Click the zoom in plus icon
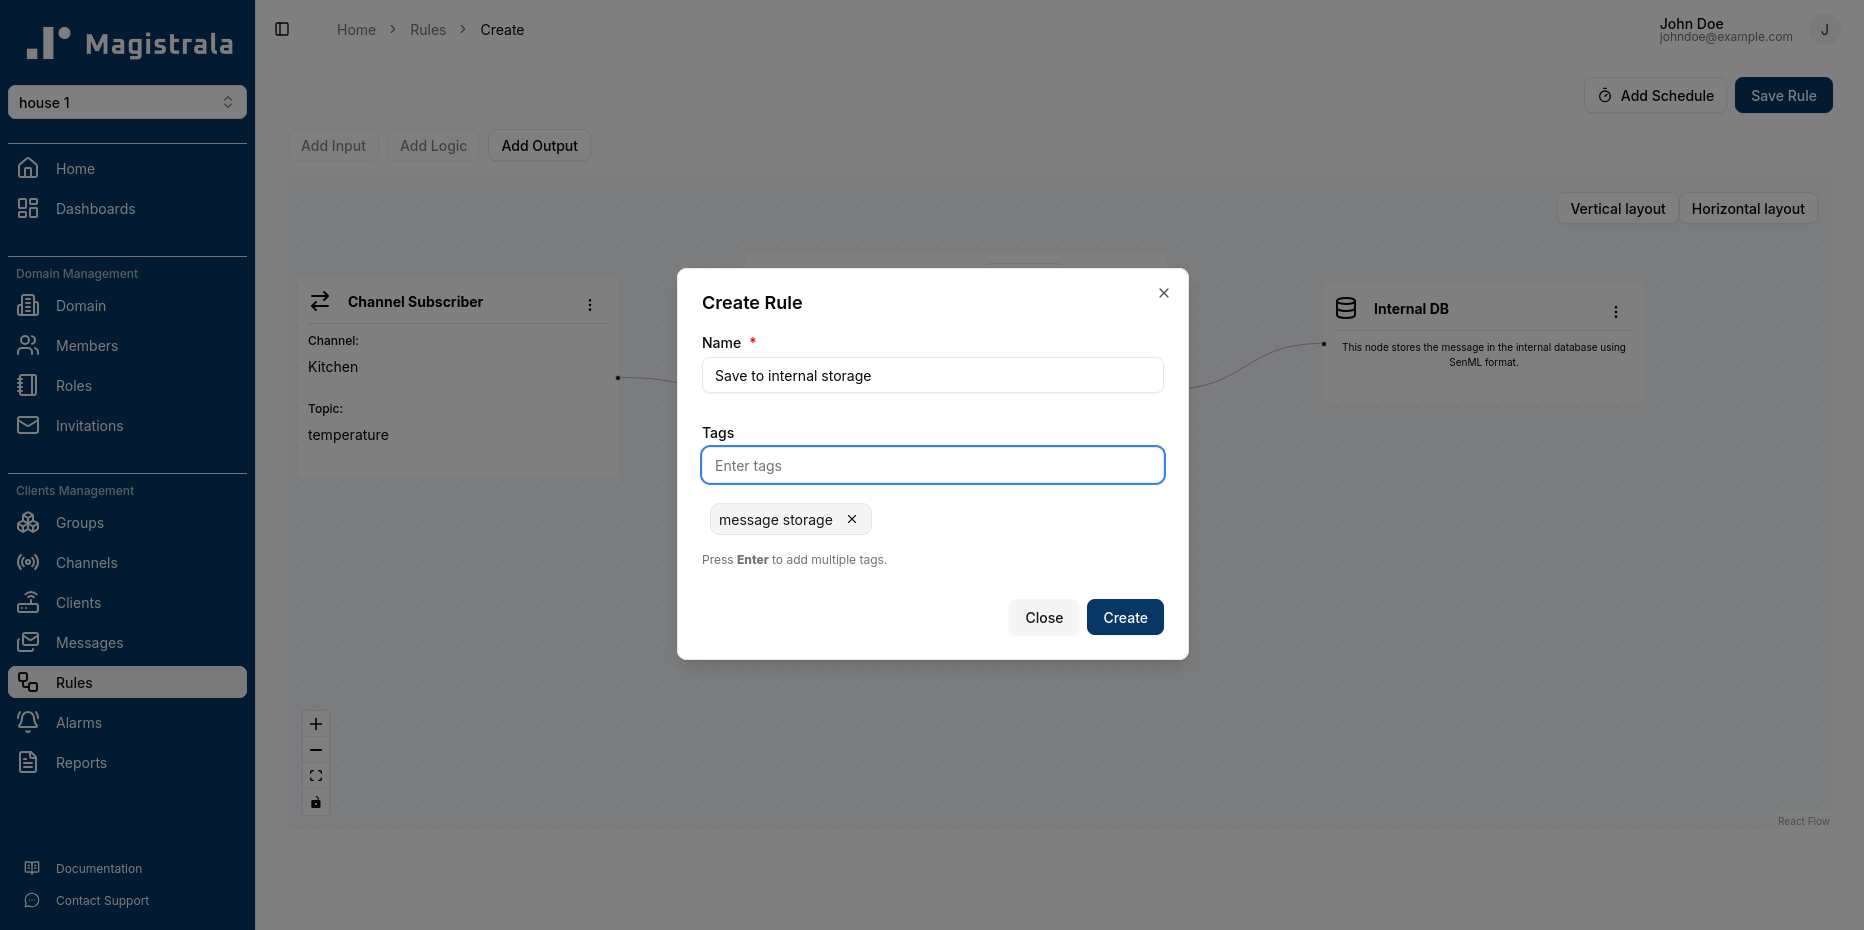 (316, 724)
